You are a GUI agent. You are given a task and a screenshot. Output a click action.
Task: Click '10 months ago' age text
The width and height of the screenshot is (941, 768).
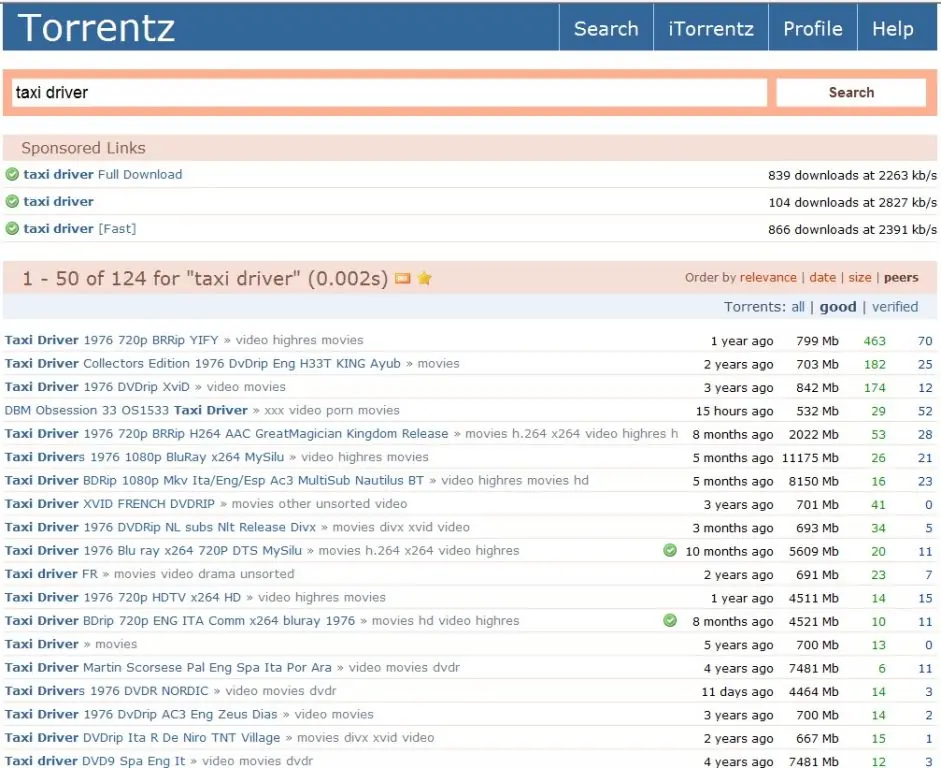click(x=730, y=551)
